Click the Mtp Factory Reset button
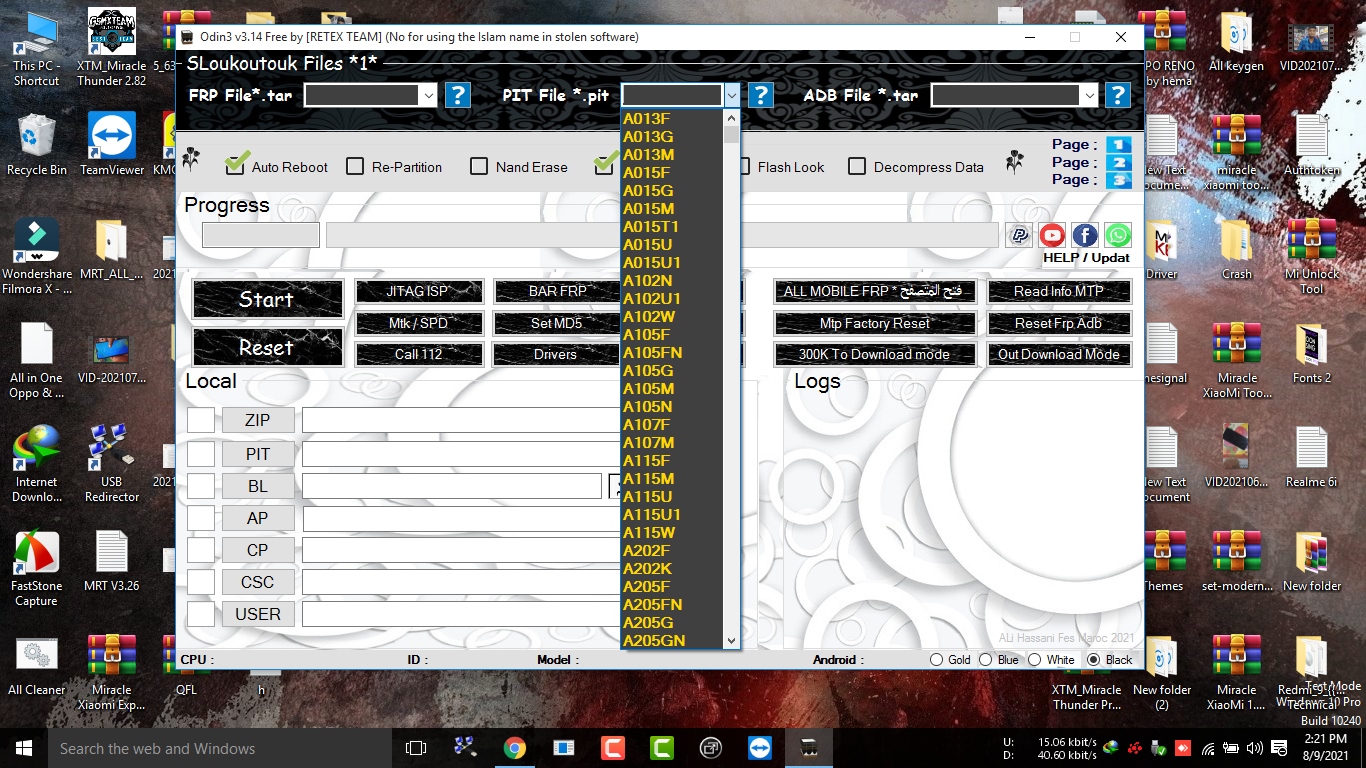The height and width of the screenshot is (768, 1366). [875, 323]
